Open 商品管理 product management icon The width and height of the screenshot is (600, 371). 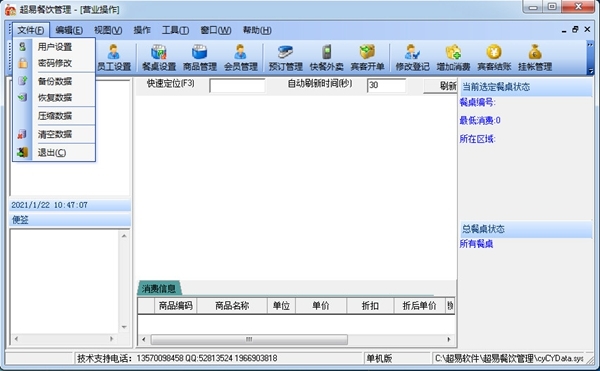tap(200, 58)
